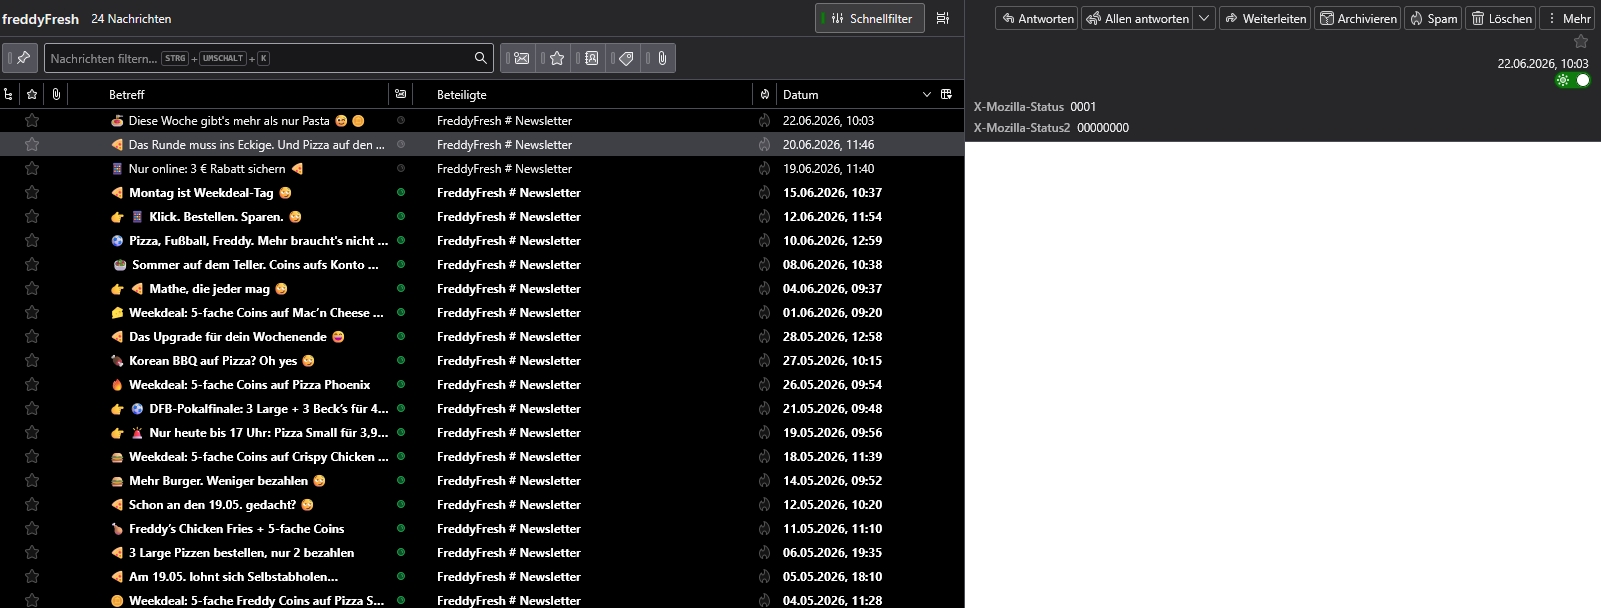Click the X-Mozilla-Status2 header value 00000000
1601x608 pixels.
click(x=1103, y=127)
